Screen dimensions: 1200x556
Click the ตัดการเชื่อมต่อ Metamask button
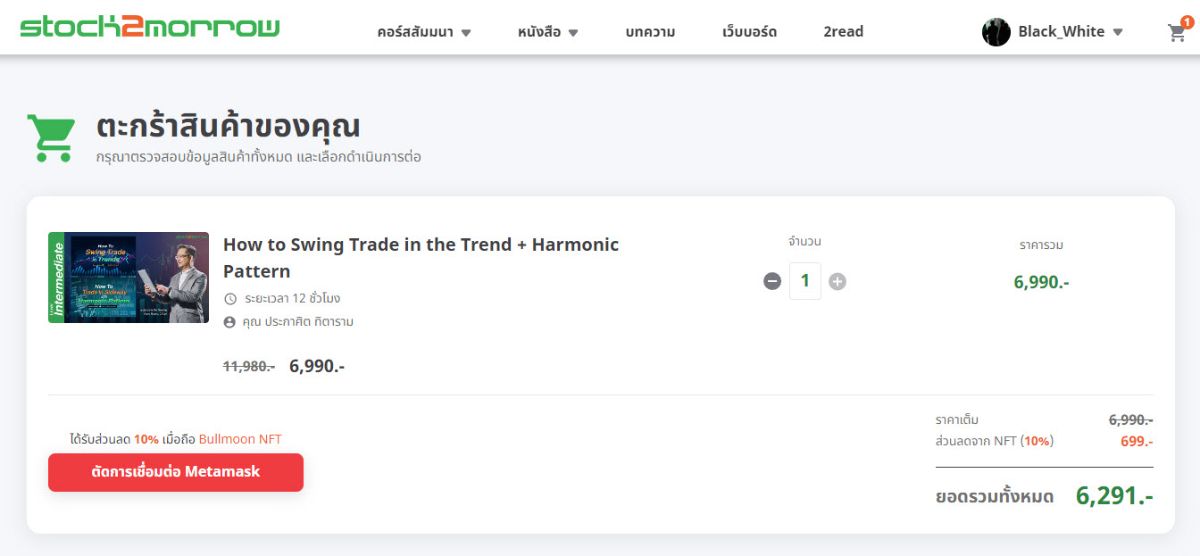point(176,472)
